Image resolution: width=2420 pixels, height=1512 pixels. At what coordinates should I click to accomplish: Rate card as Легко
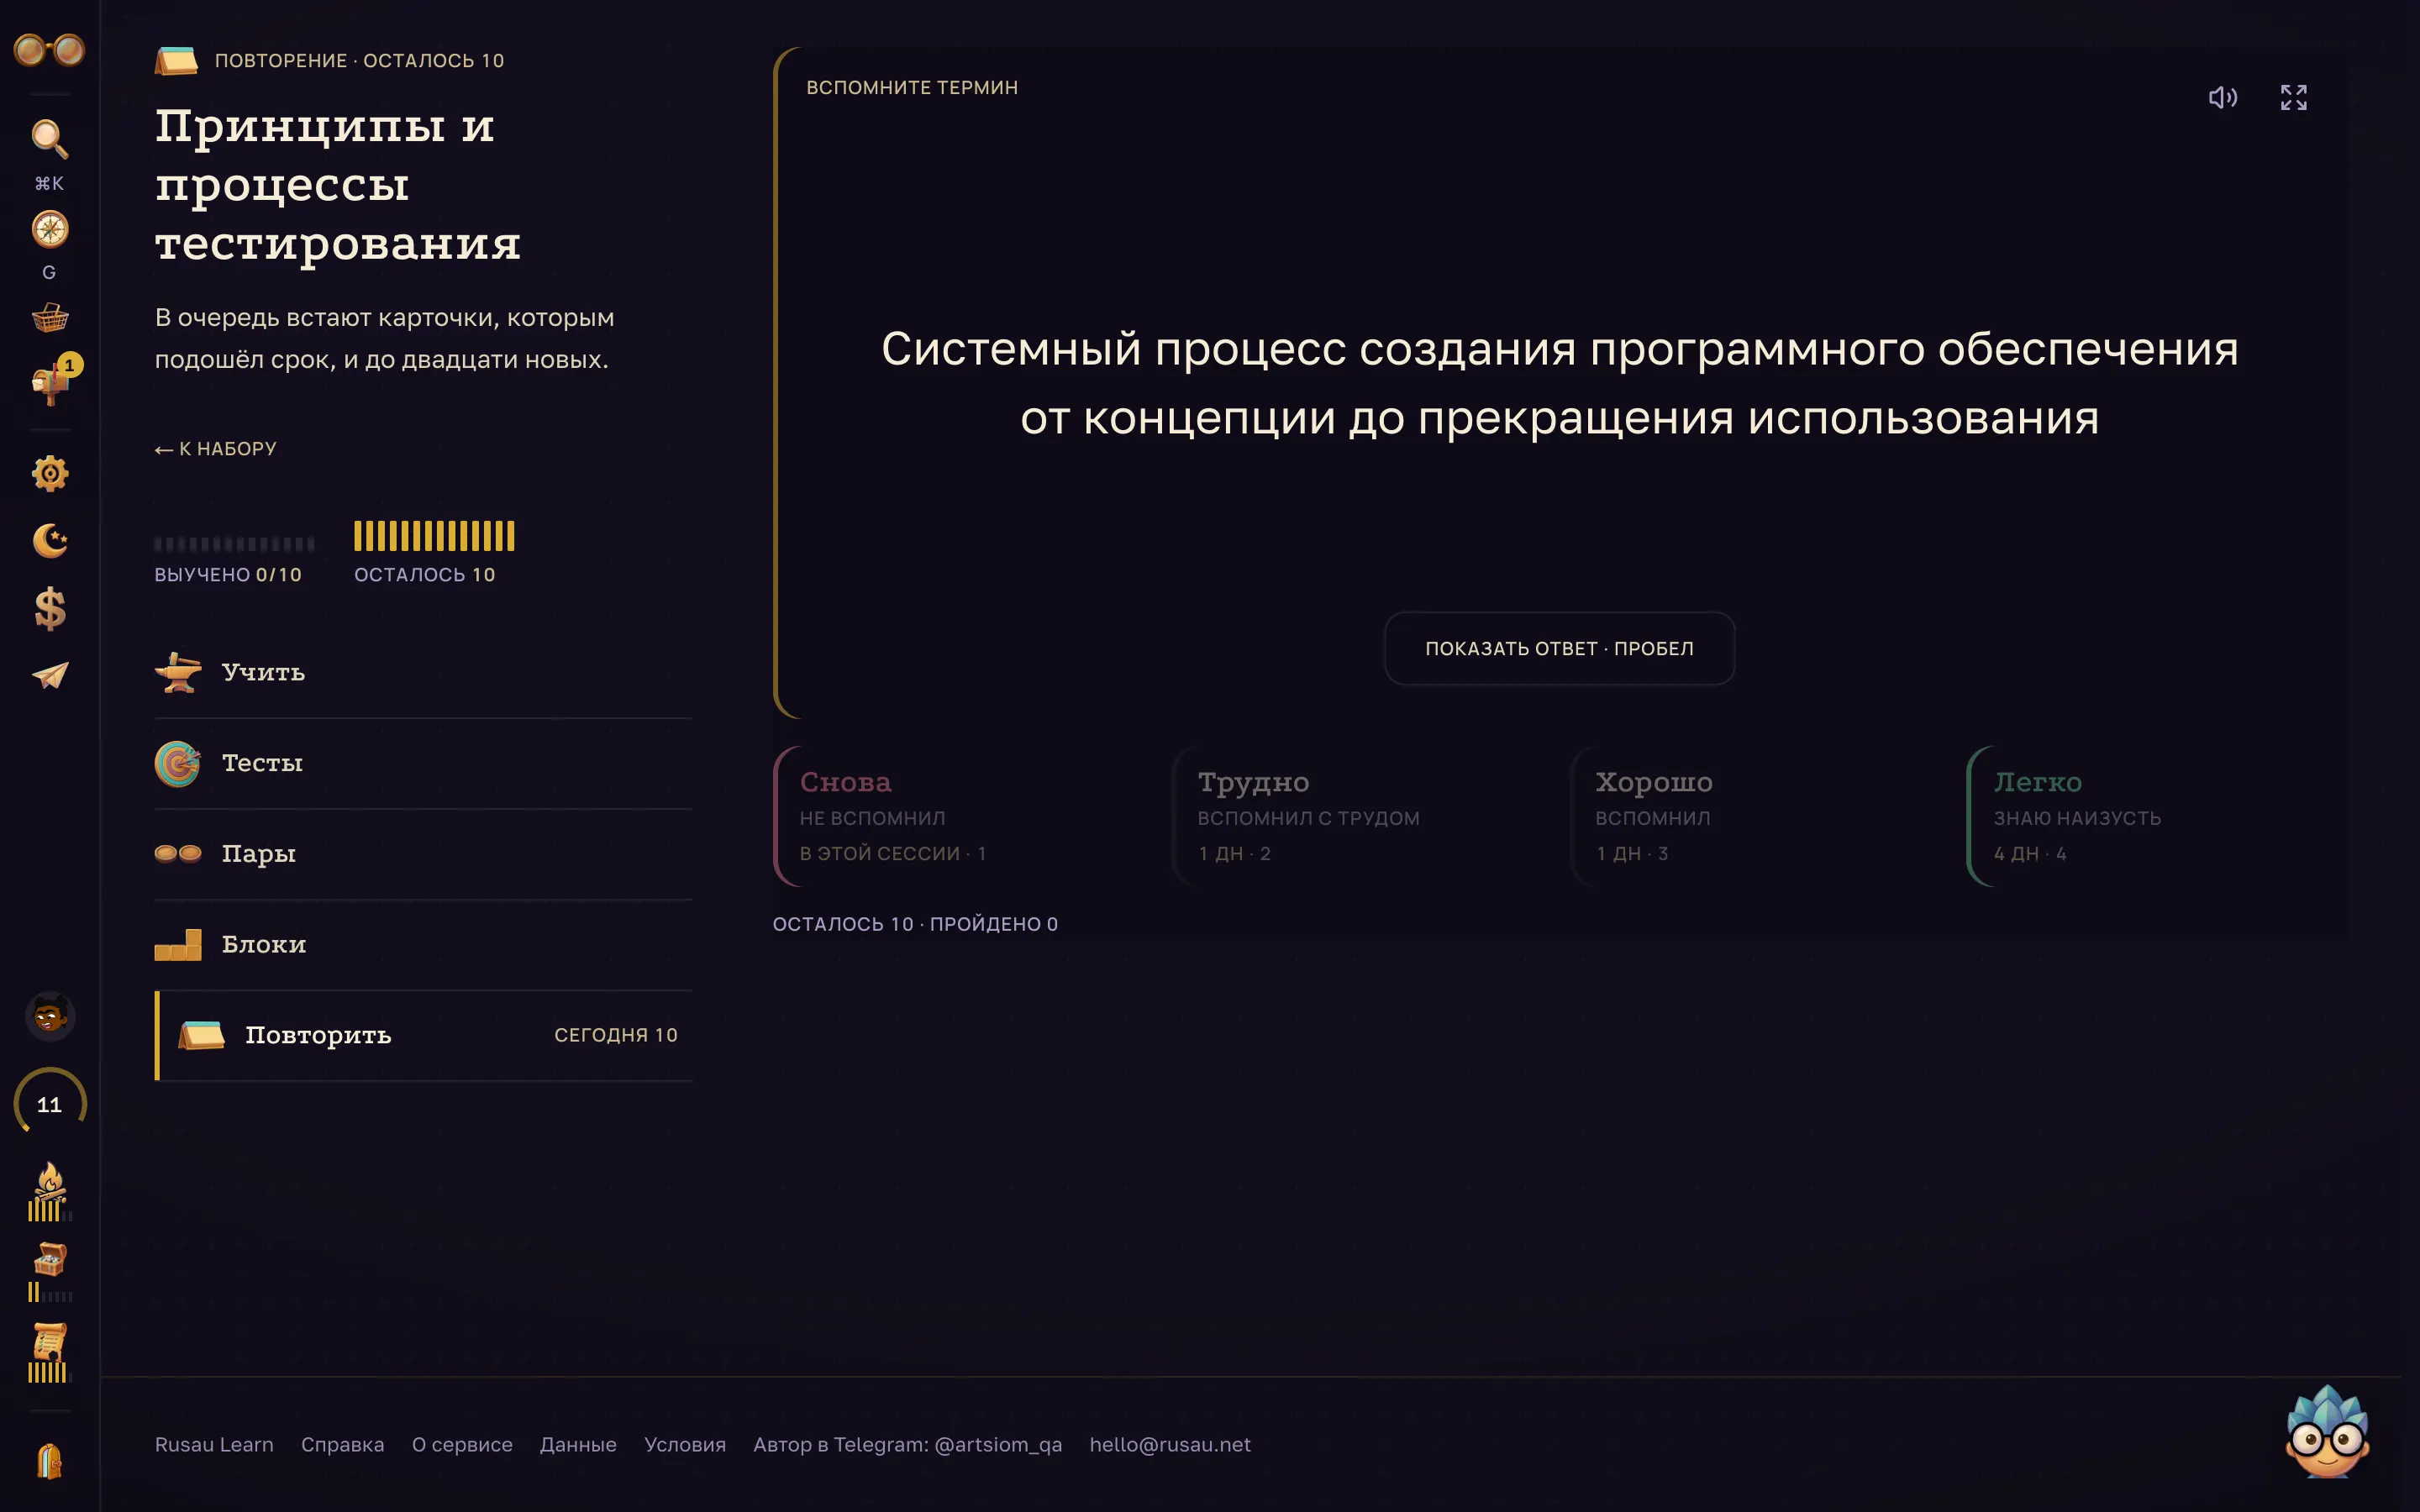(x=2157, y=816)
